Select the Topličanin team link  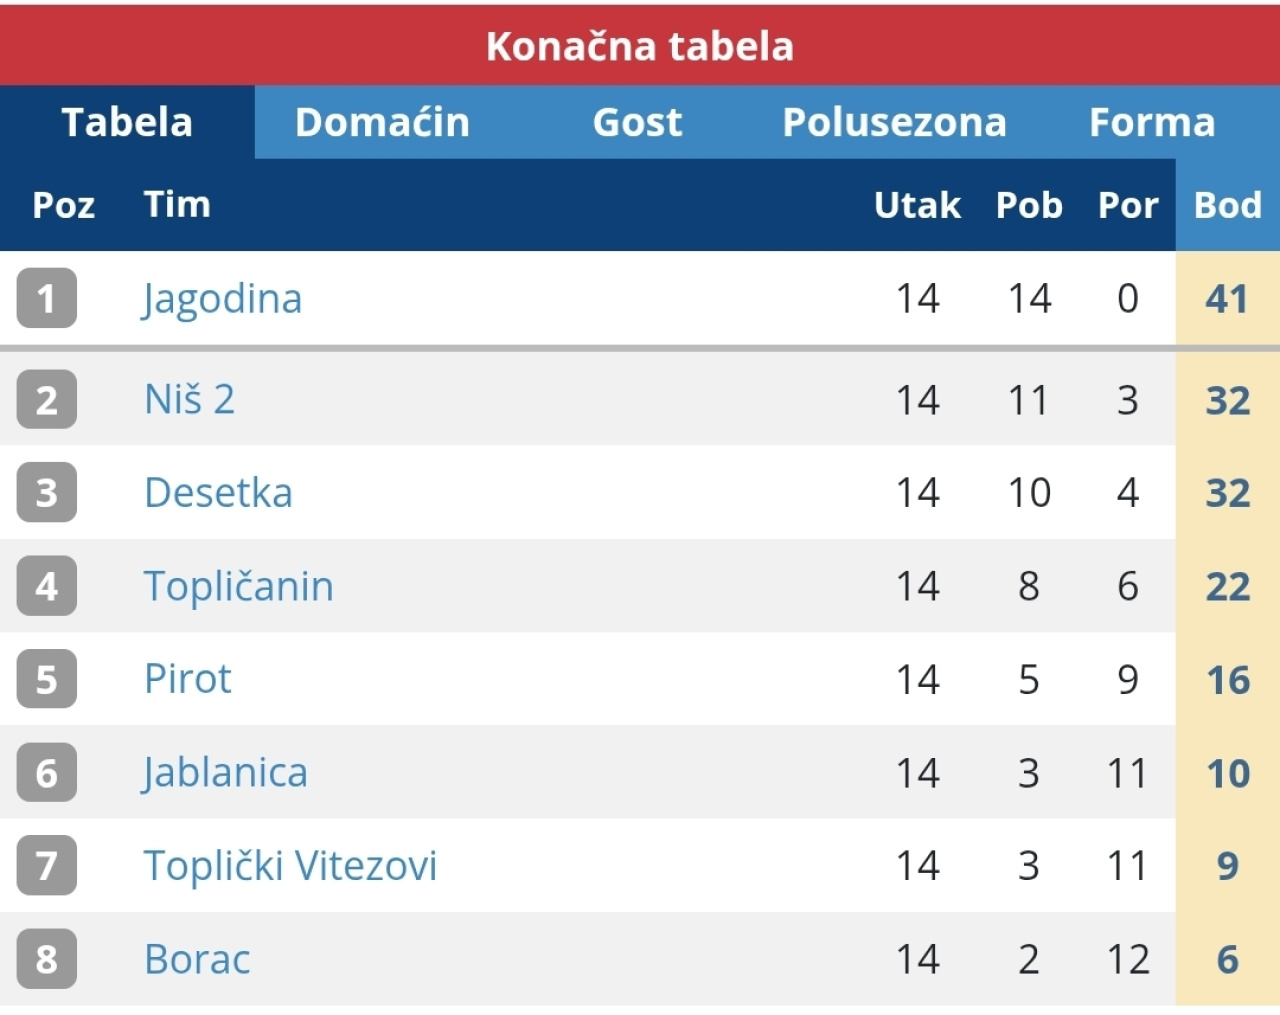(238, 586)
